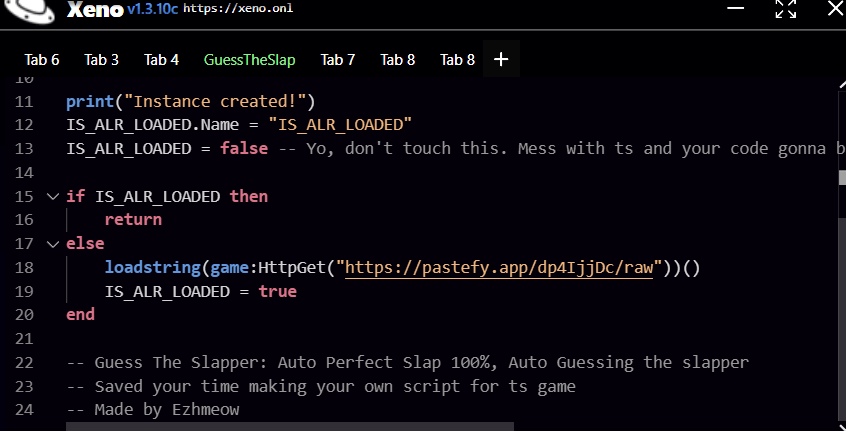Open the new tab plus button
The image size is (846, 431).
(501, 59)
